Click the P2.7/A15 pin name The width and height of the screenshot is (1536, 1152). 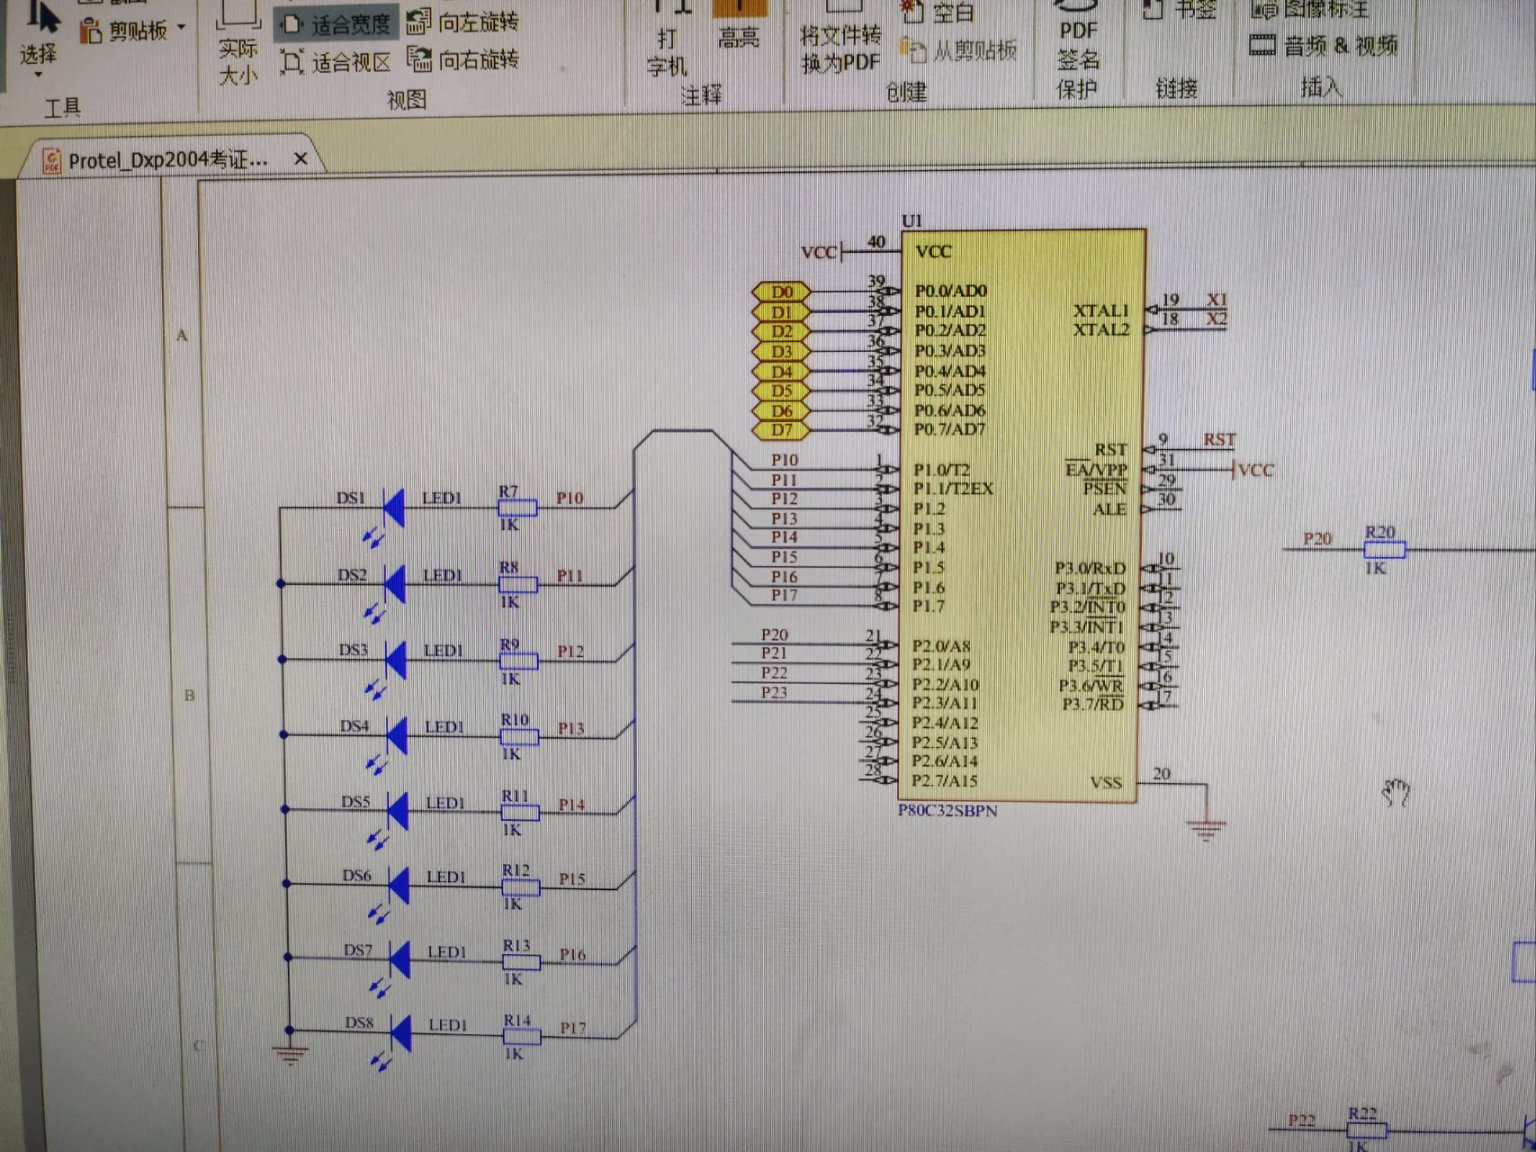[945, 780]
